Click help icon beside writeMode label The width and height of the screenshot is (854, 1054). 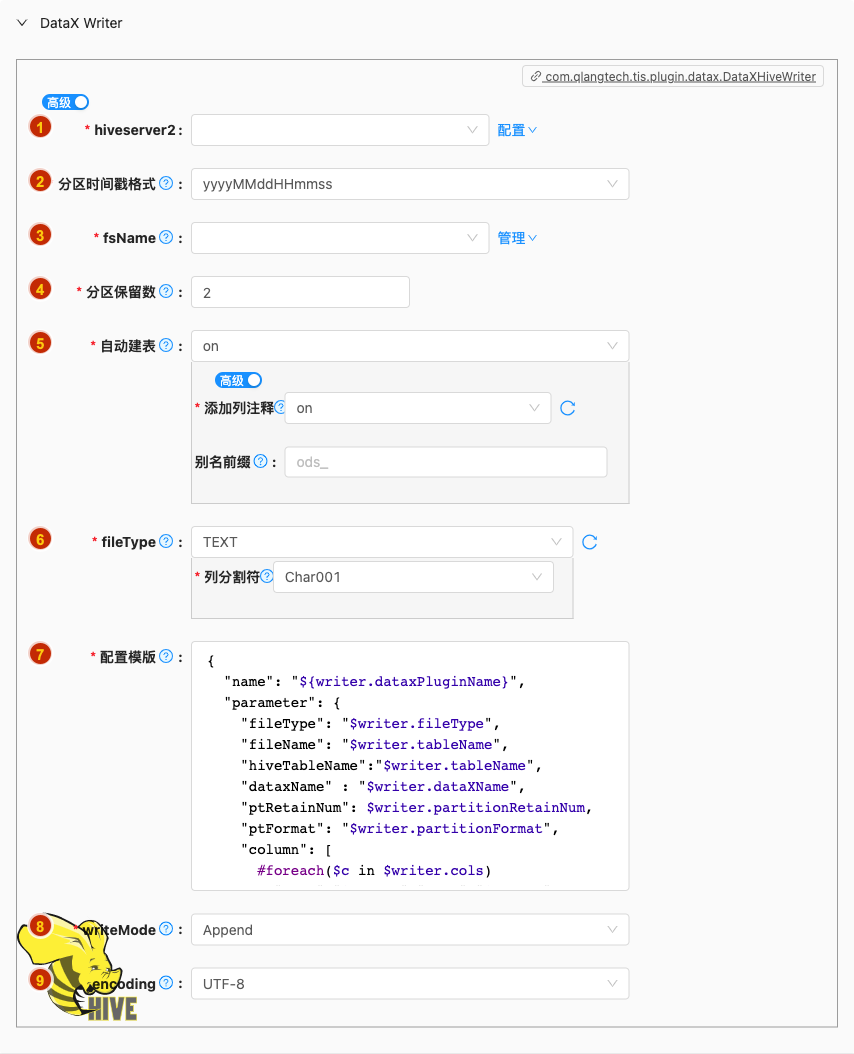pos(166,929)
